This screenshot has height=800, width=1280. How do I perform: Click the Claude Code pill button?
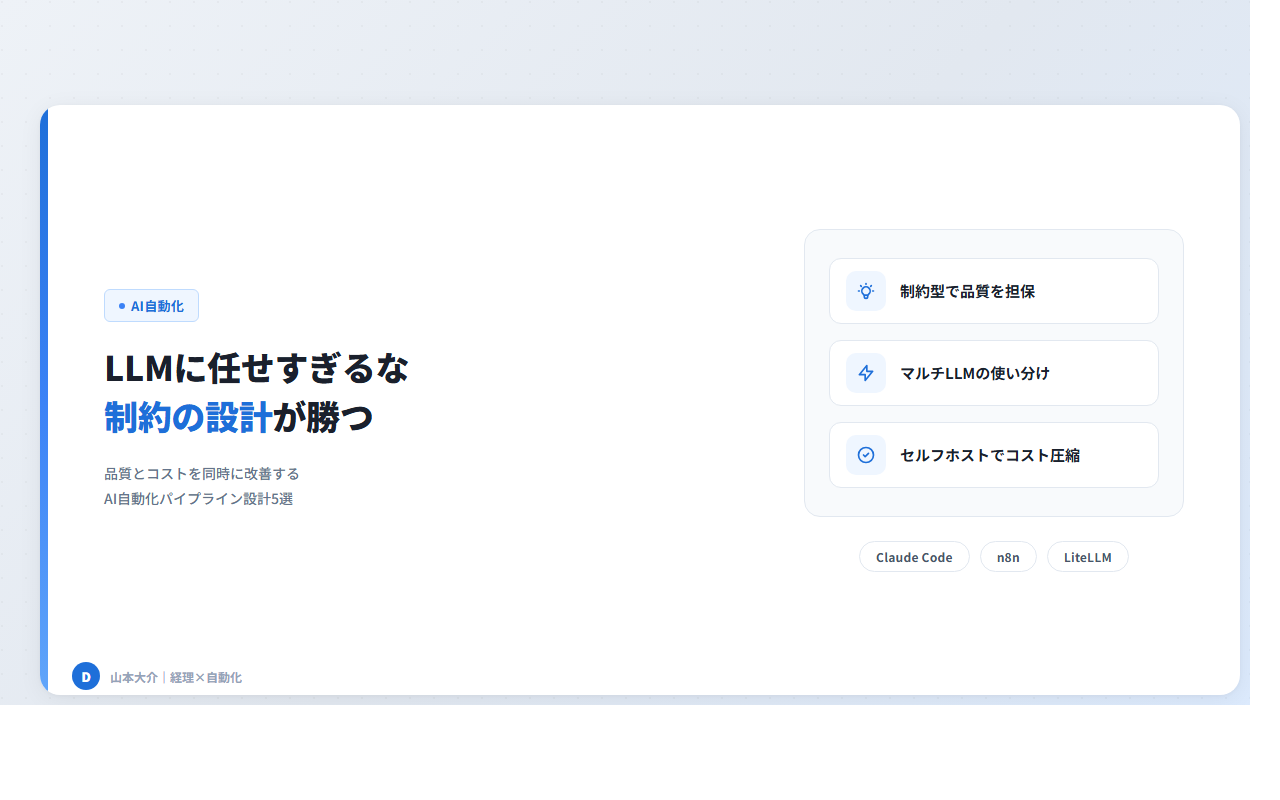tap(914, 556)
